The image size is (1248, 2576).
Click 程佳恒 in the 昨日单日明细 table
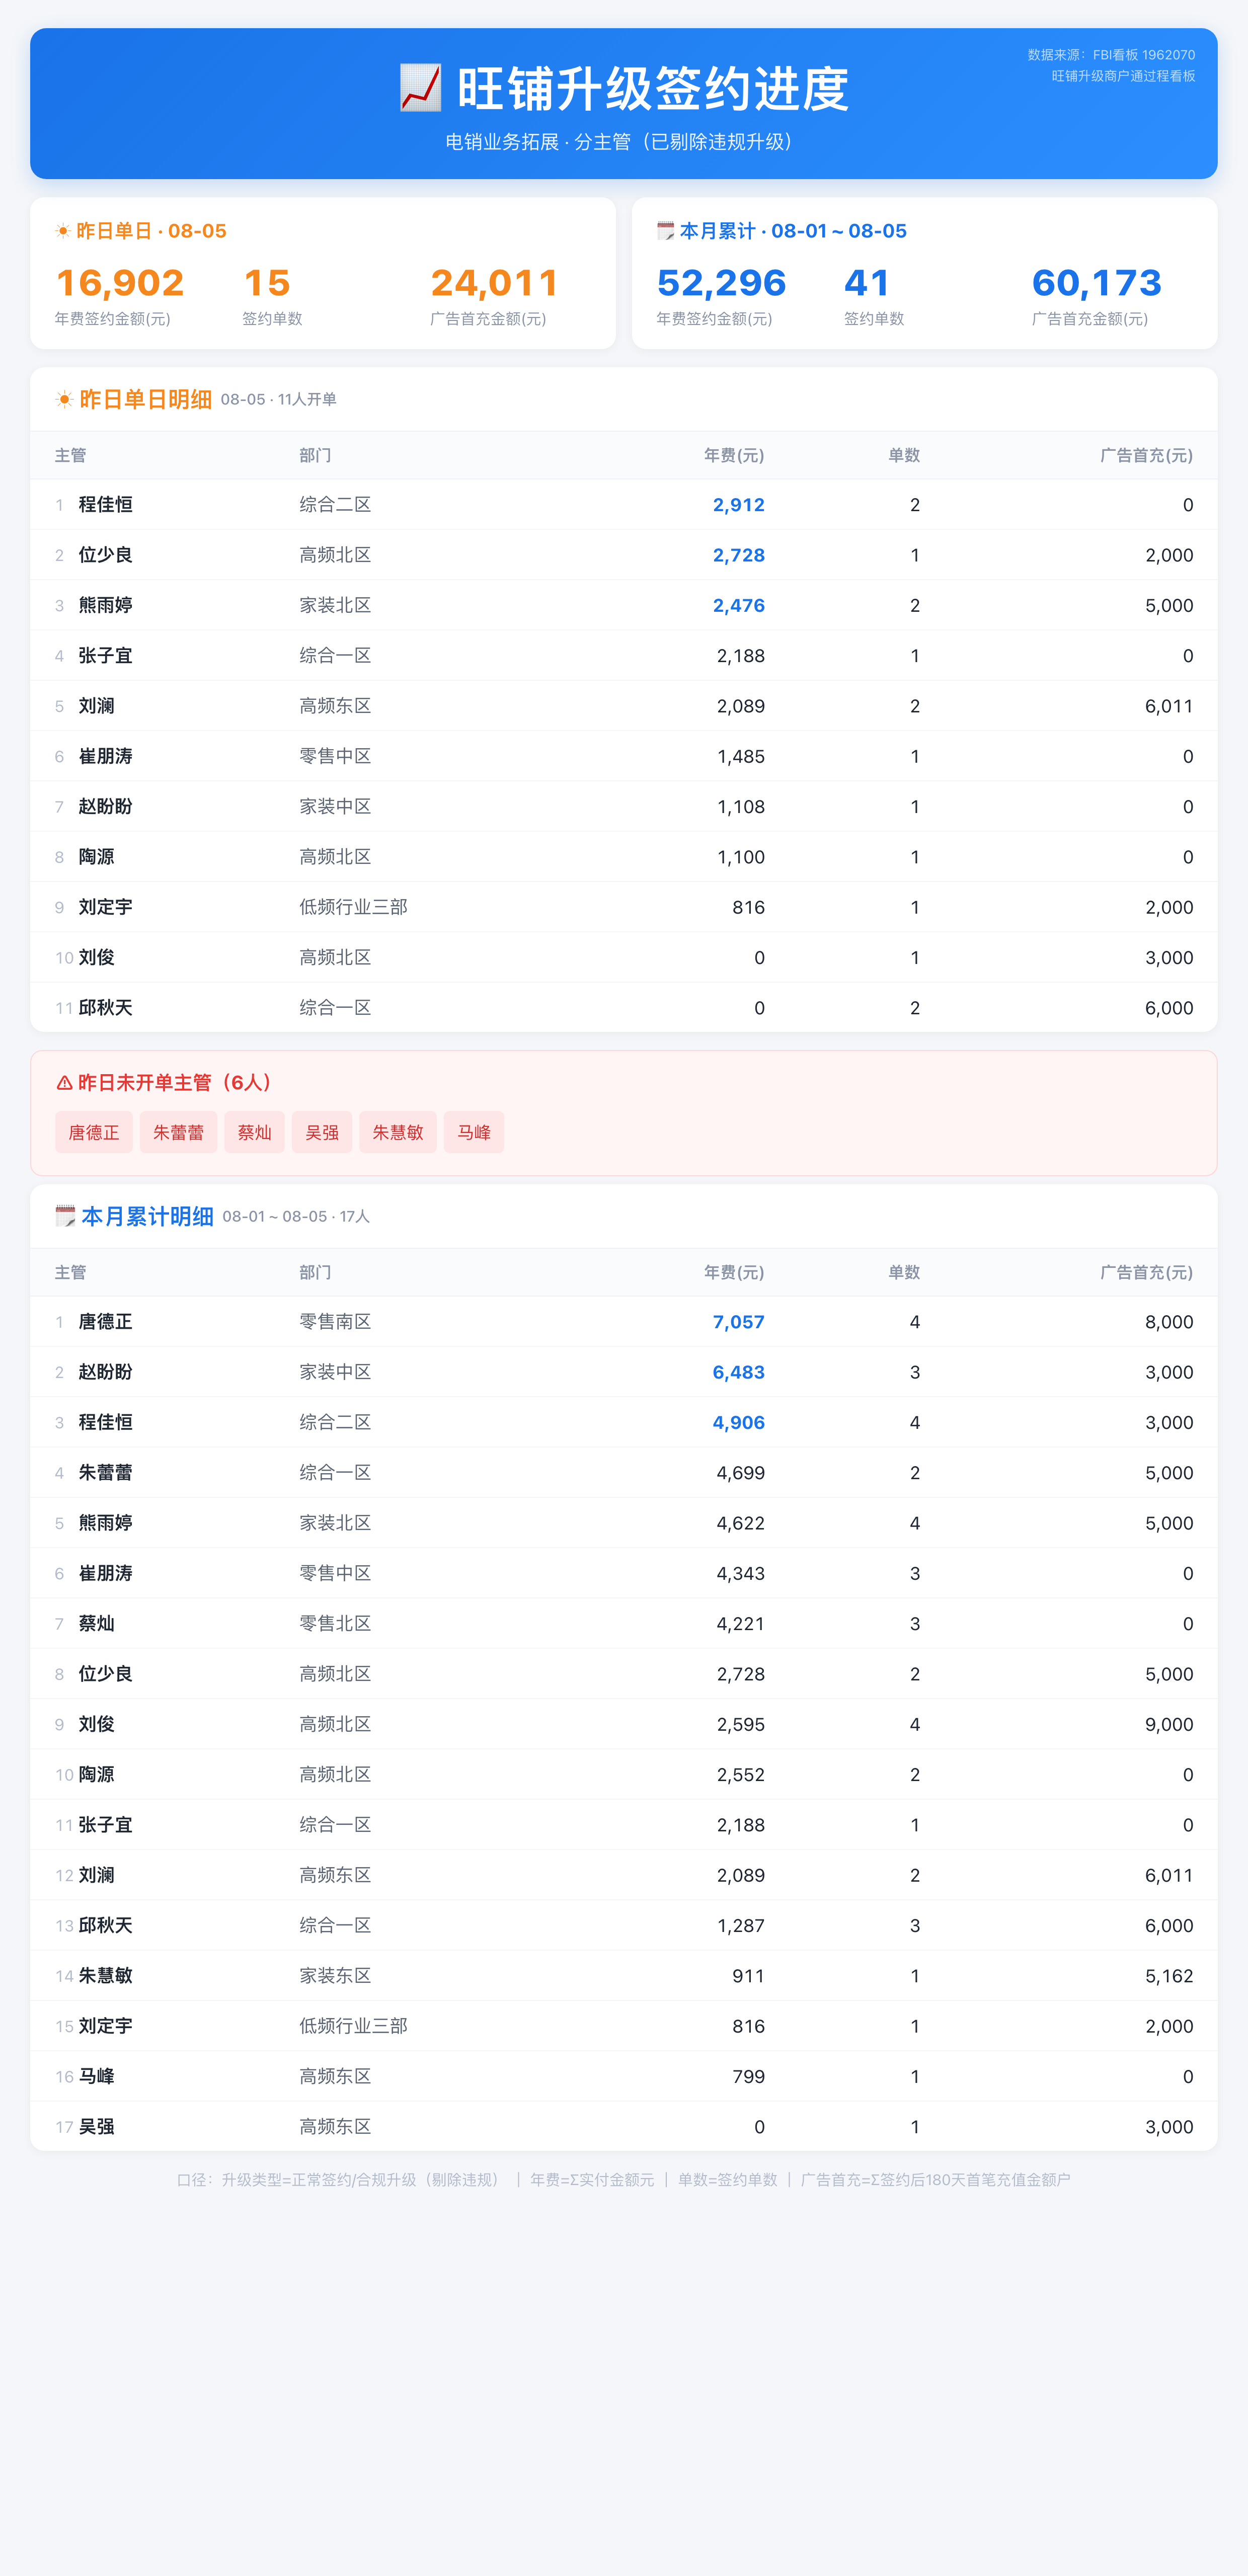[106, 505]
